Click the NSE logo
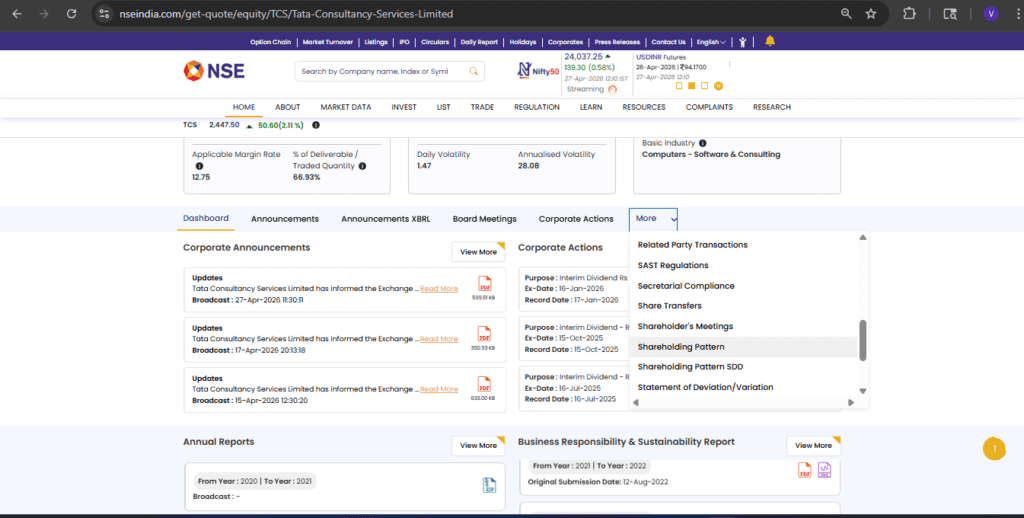 (214, 71)
